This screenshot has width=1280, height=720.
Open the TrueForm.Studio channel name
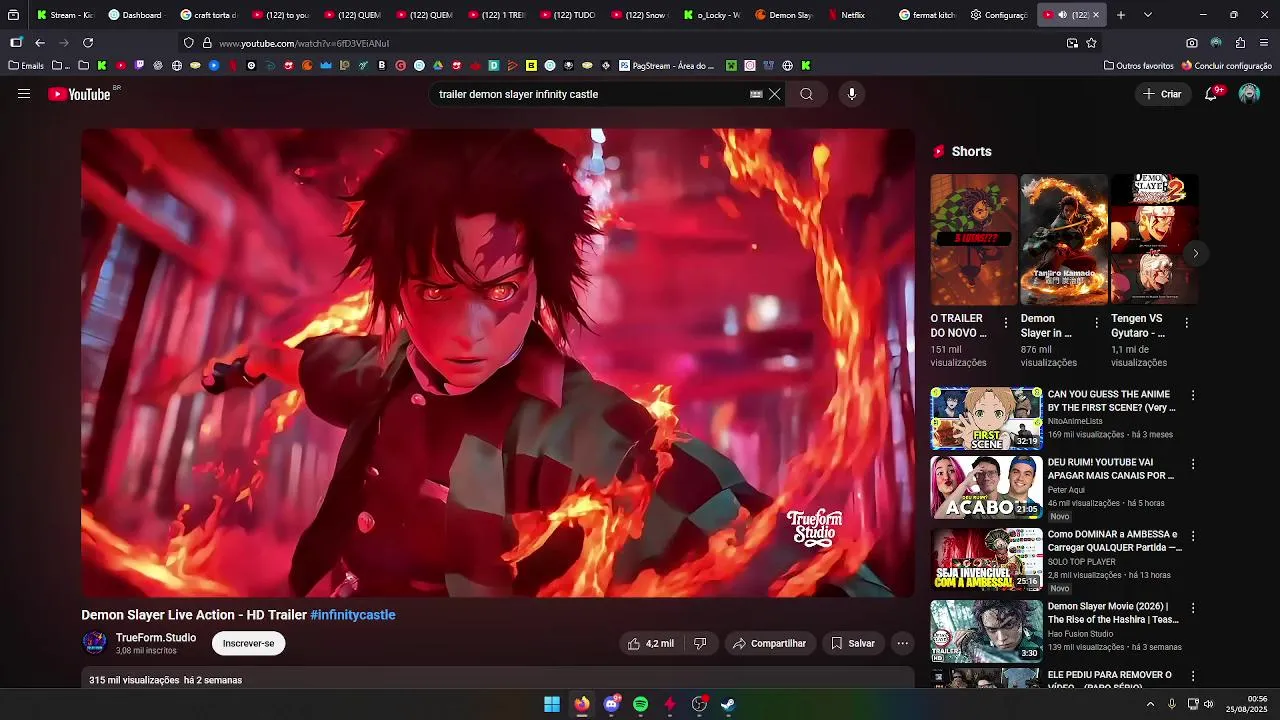(x=156, y=637)
